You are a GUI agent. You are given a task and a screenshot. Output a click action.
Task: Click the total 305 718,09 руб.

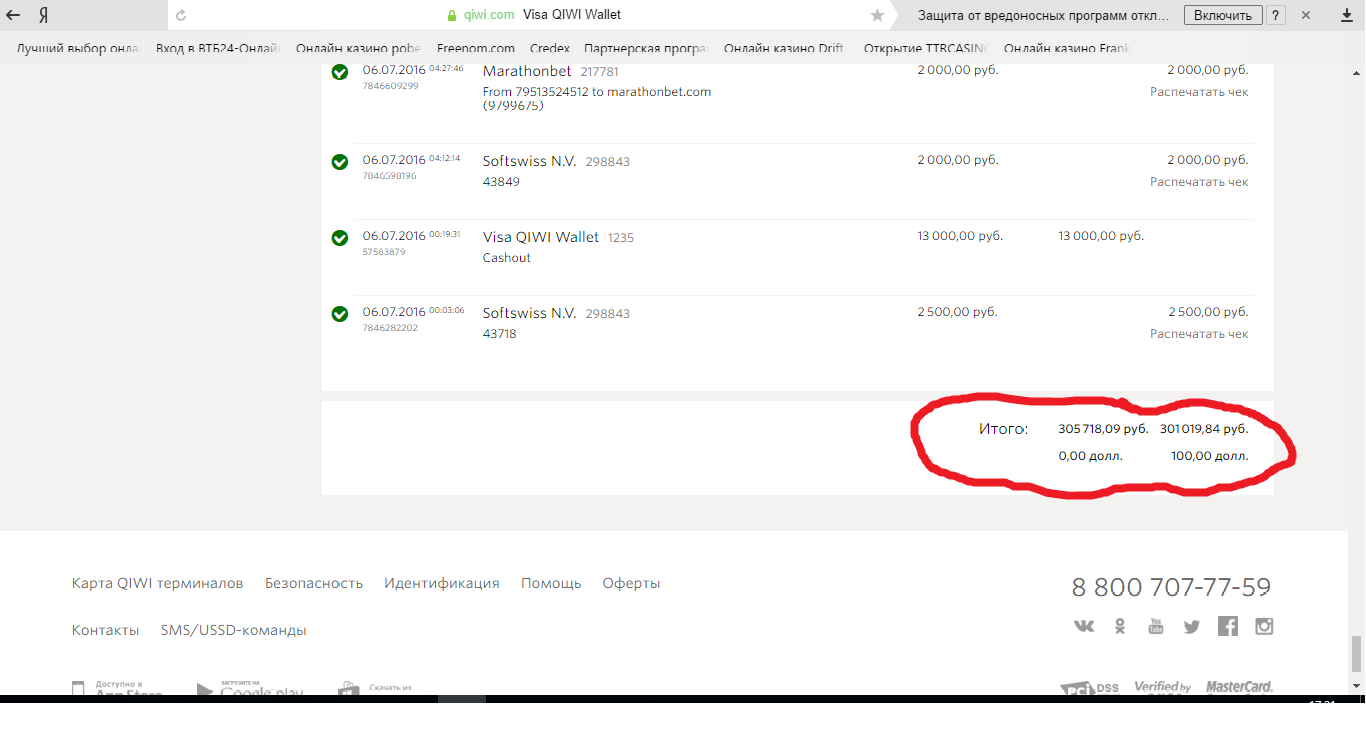click(1103, 429)
